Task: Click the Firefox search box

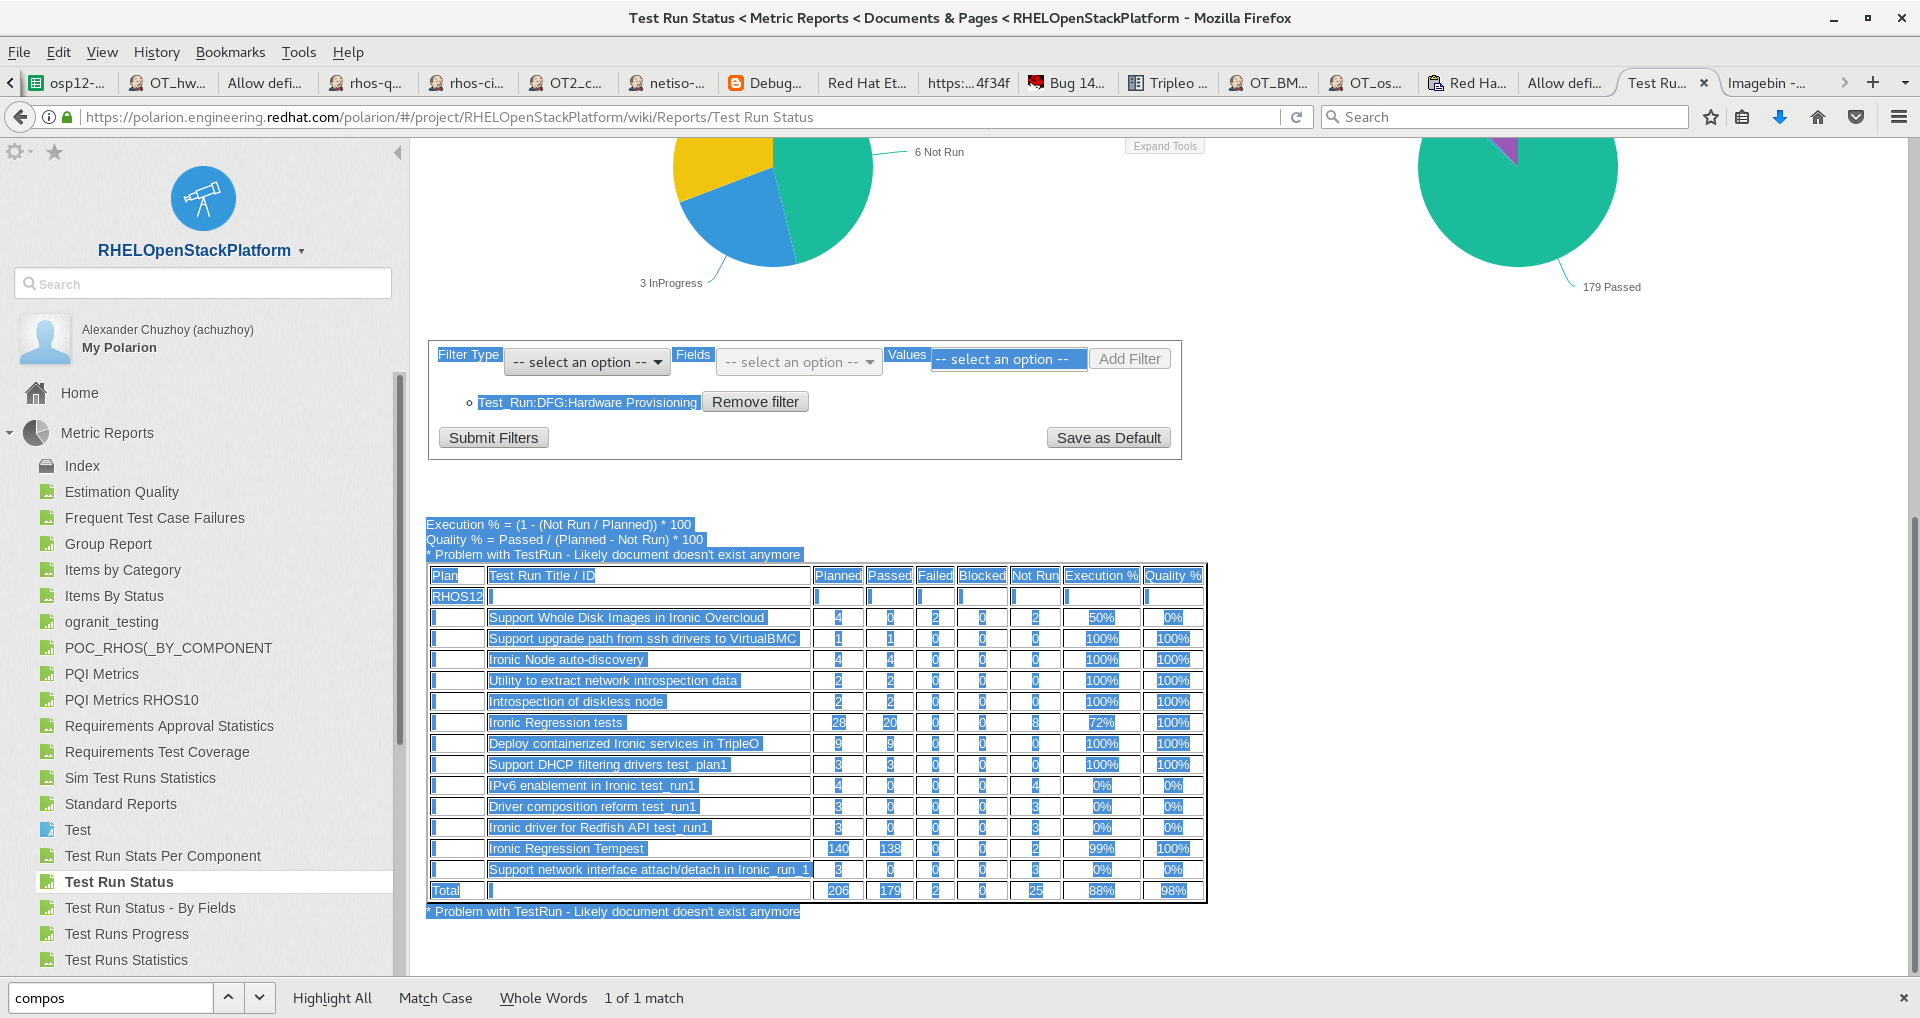Action: pyautogui.click(x=1505, y=117)
